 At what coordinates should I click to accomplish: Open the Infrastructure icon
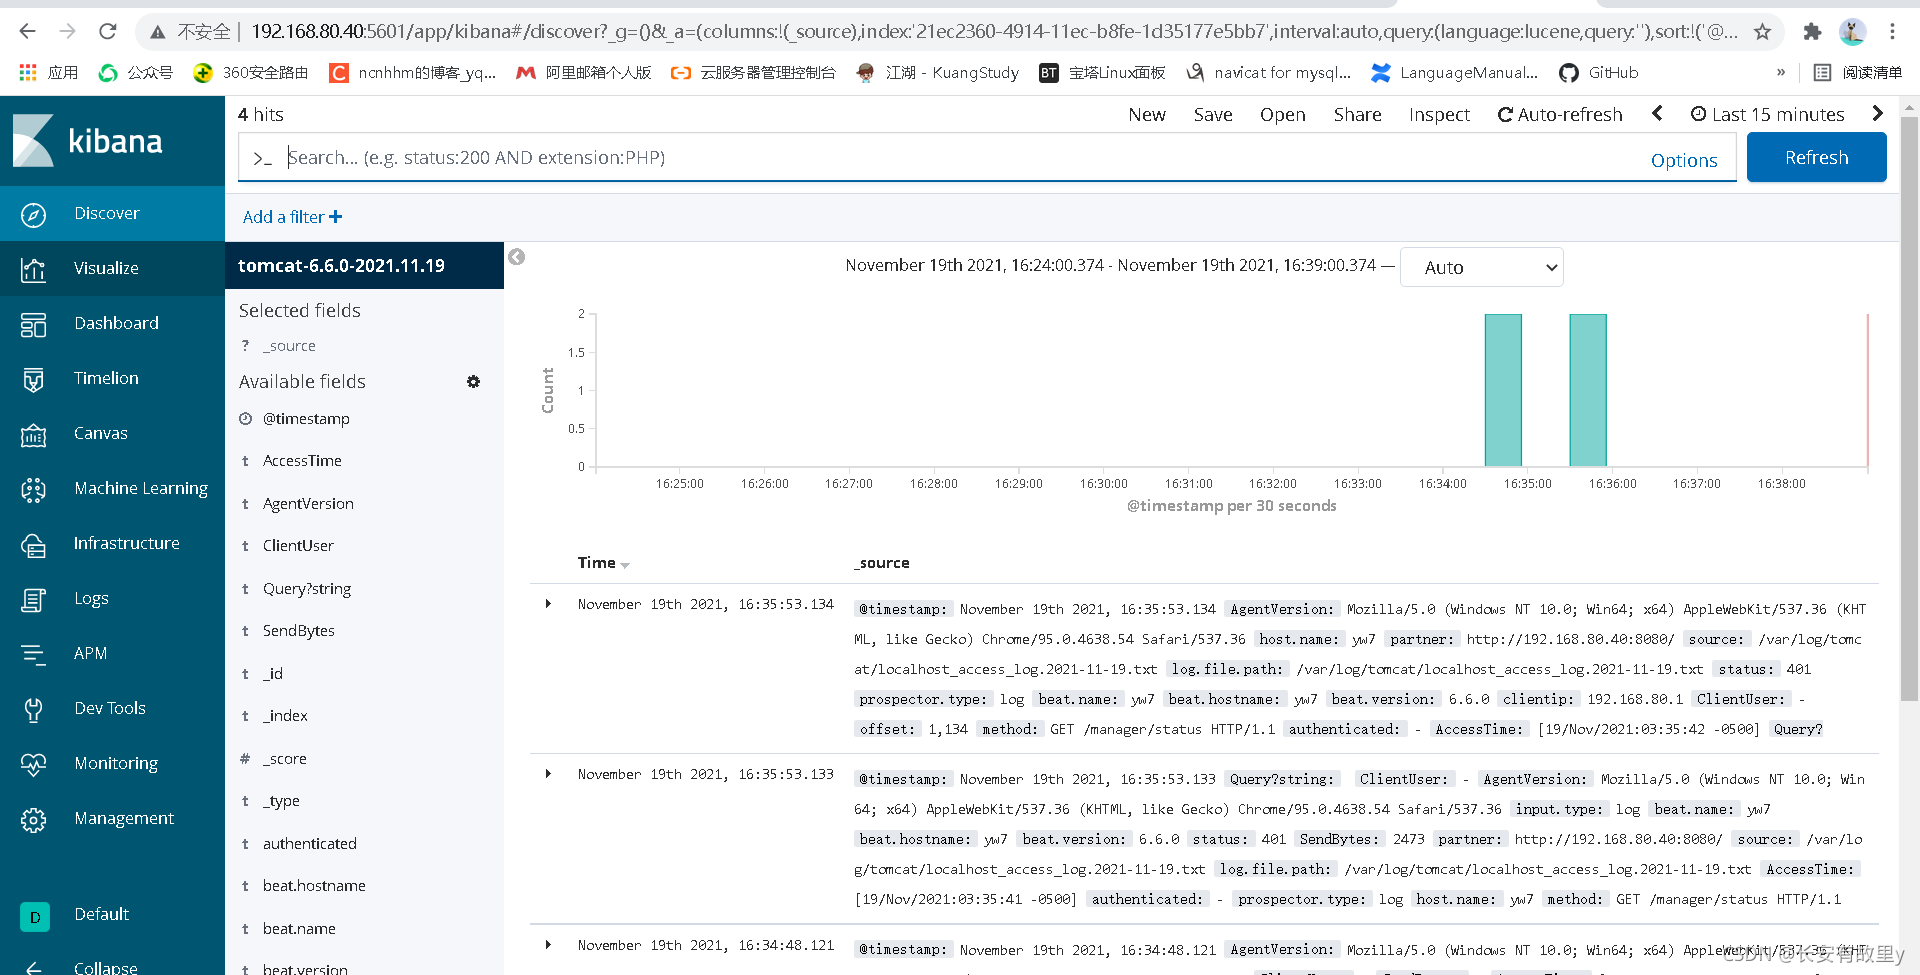(x=33, y=544)
